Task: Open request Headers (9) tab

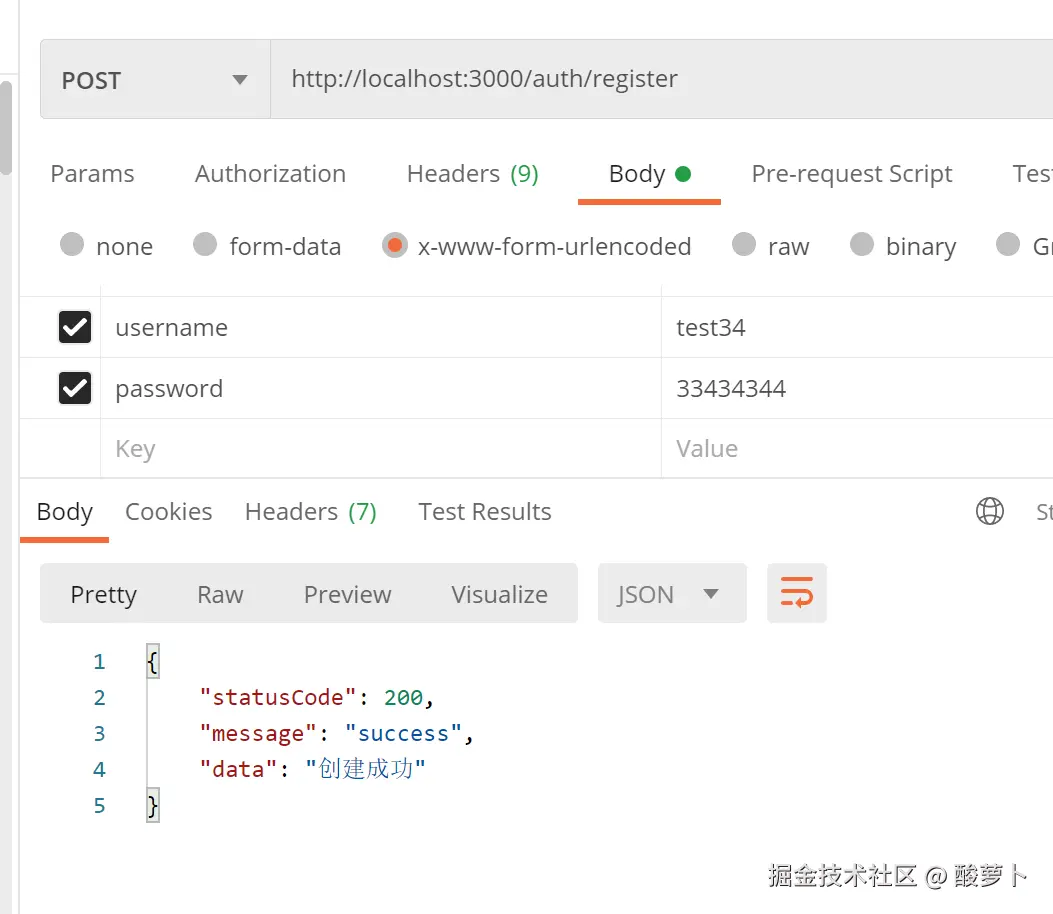Action: coord(472,174)
